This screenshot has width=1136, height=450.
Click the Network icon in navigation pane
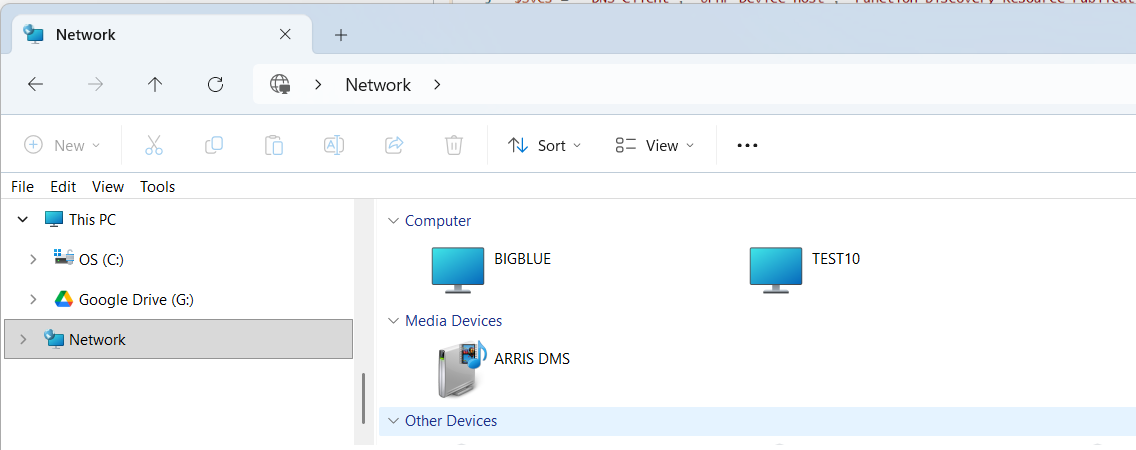click(x=54, y=338)
